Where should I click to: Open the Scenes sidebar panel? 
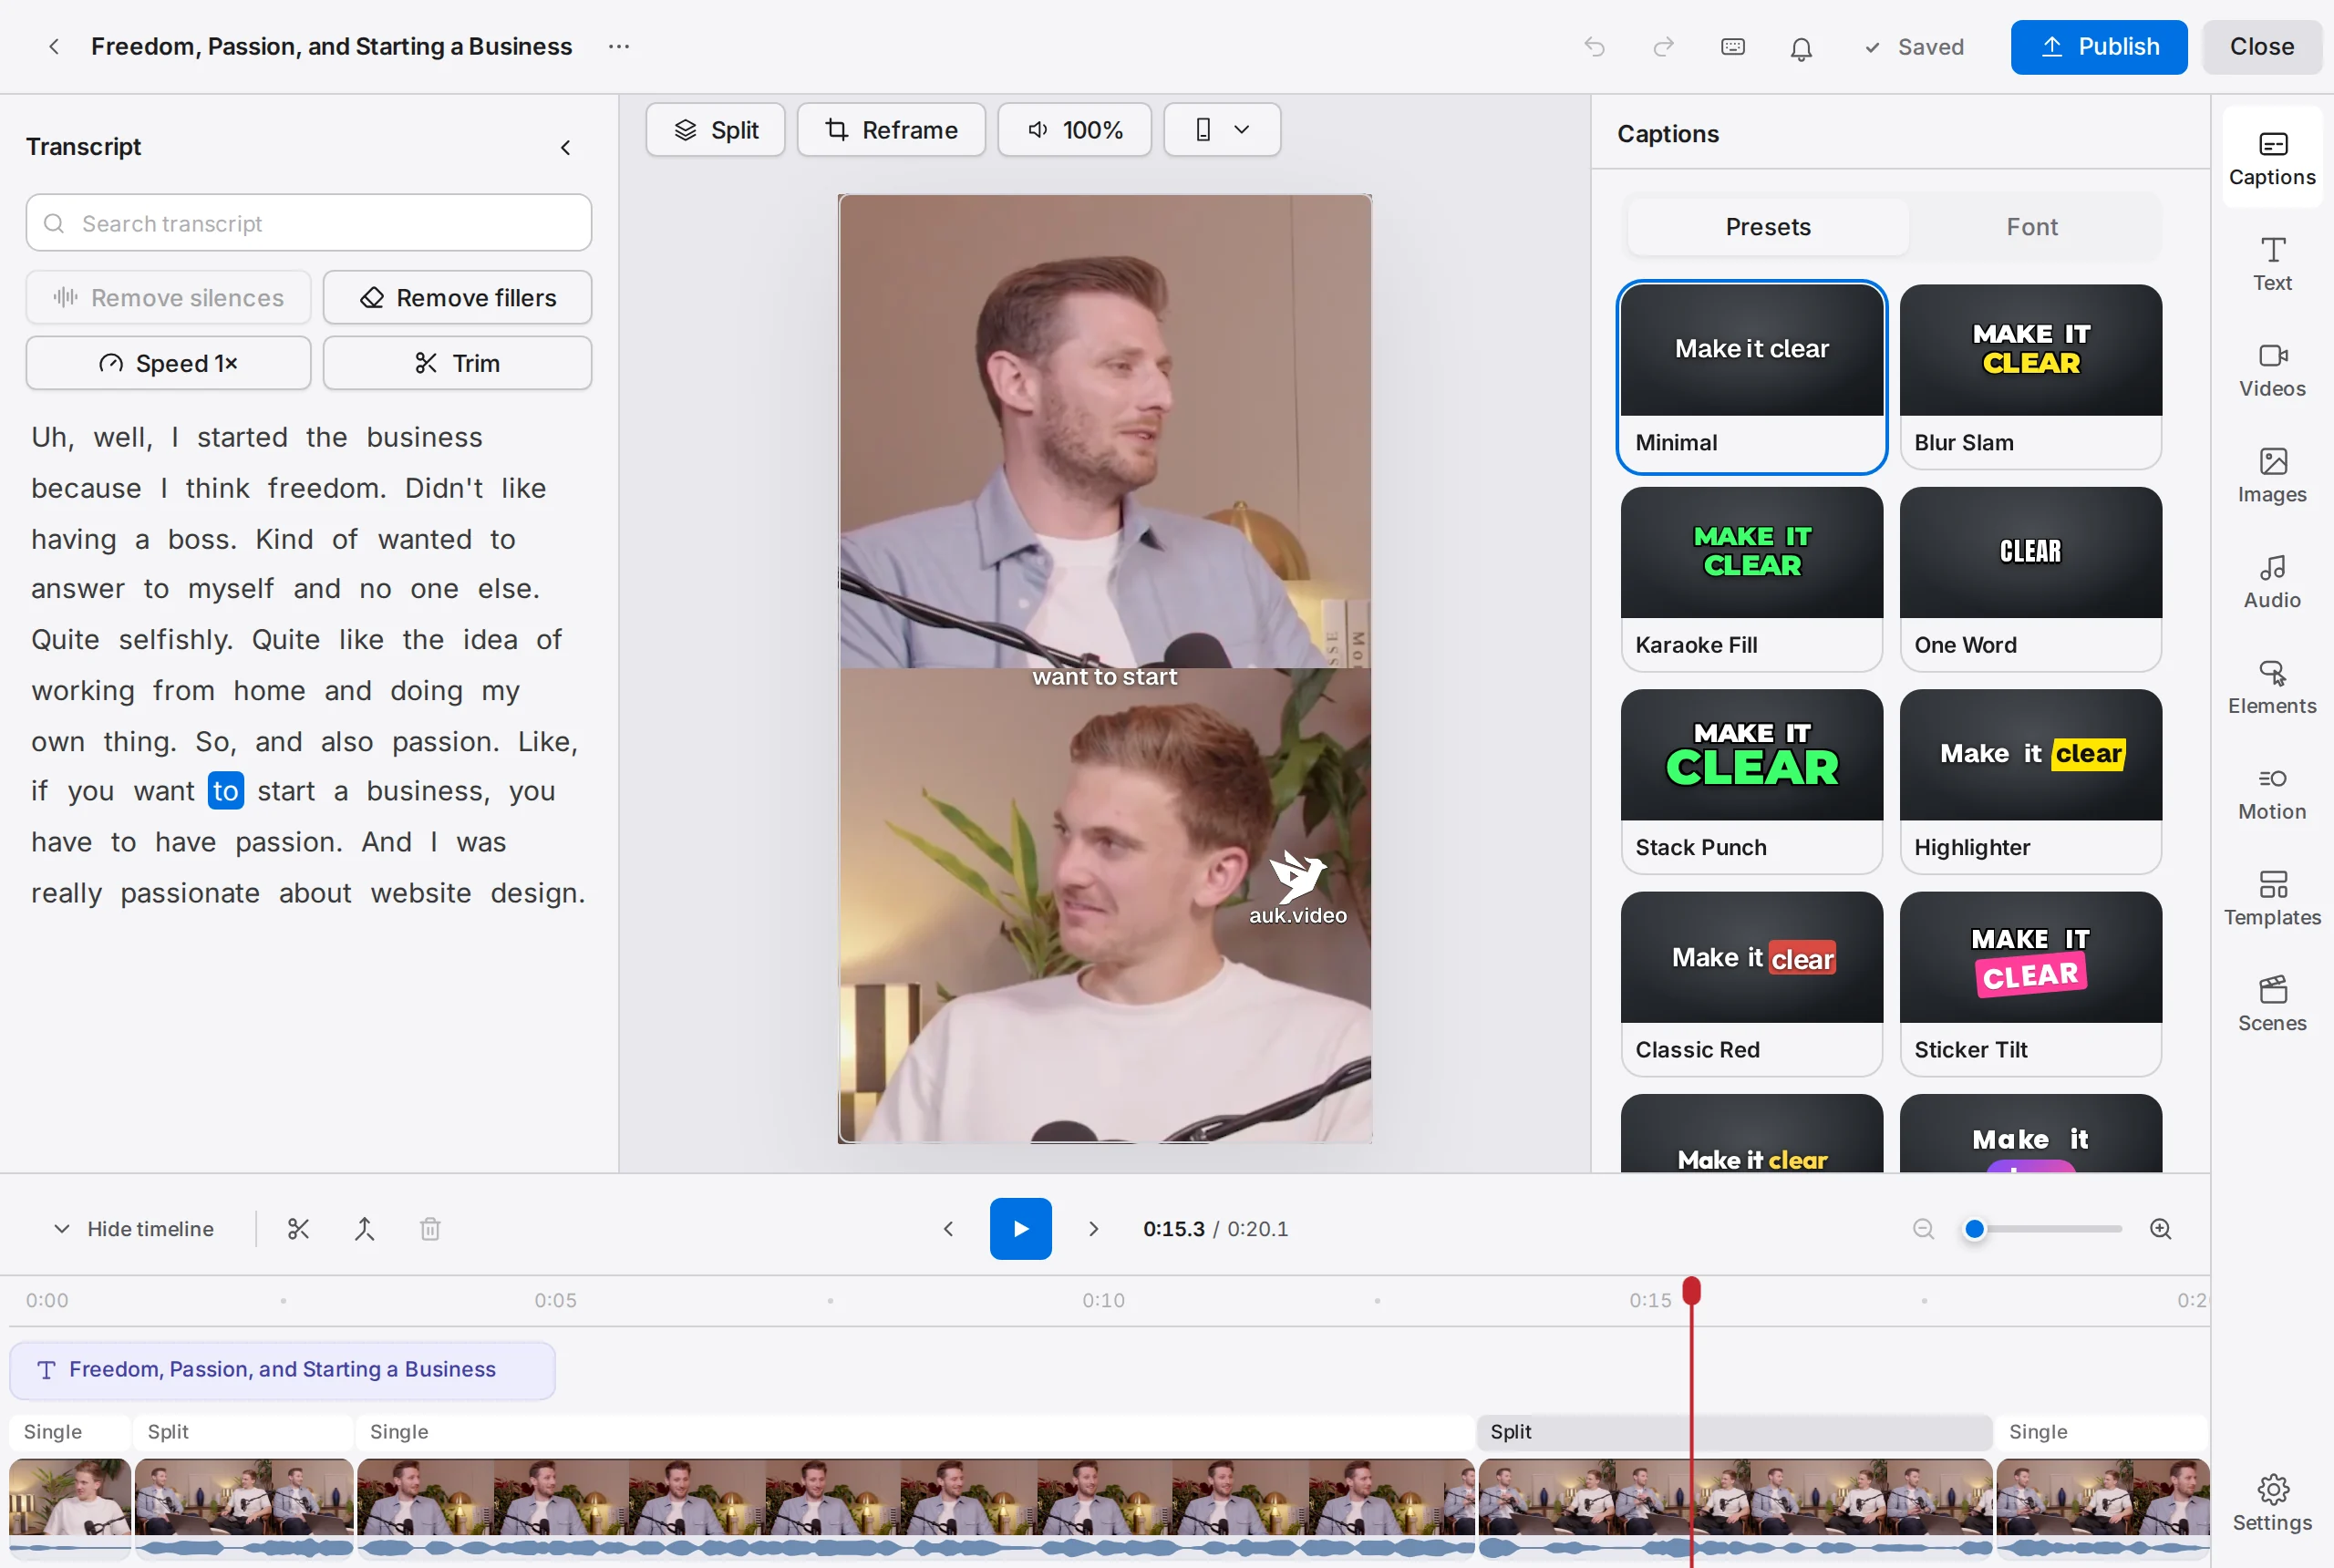click(2271, 1005)
